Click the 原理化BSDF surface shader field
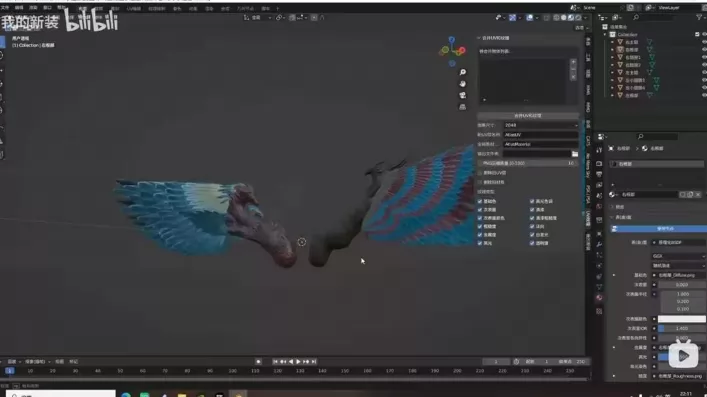 pyautogui.click(x=679, y=242)
